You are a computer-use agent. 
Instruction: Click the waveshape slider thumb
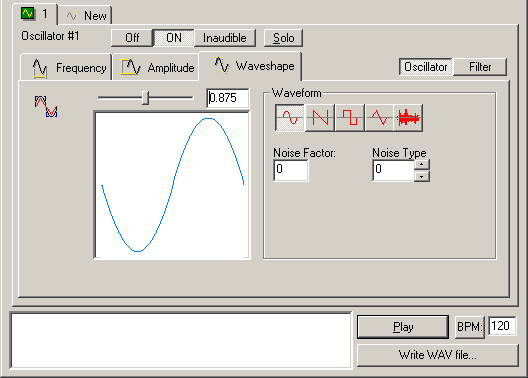coord(145,98)
